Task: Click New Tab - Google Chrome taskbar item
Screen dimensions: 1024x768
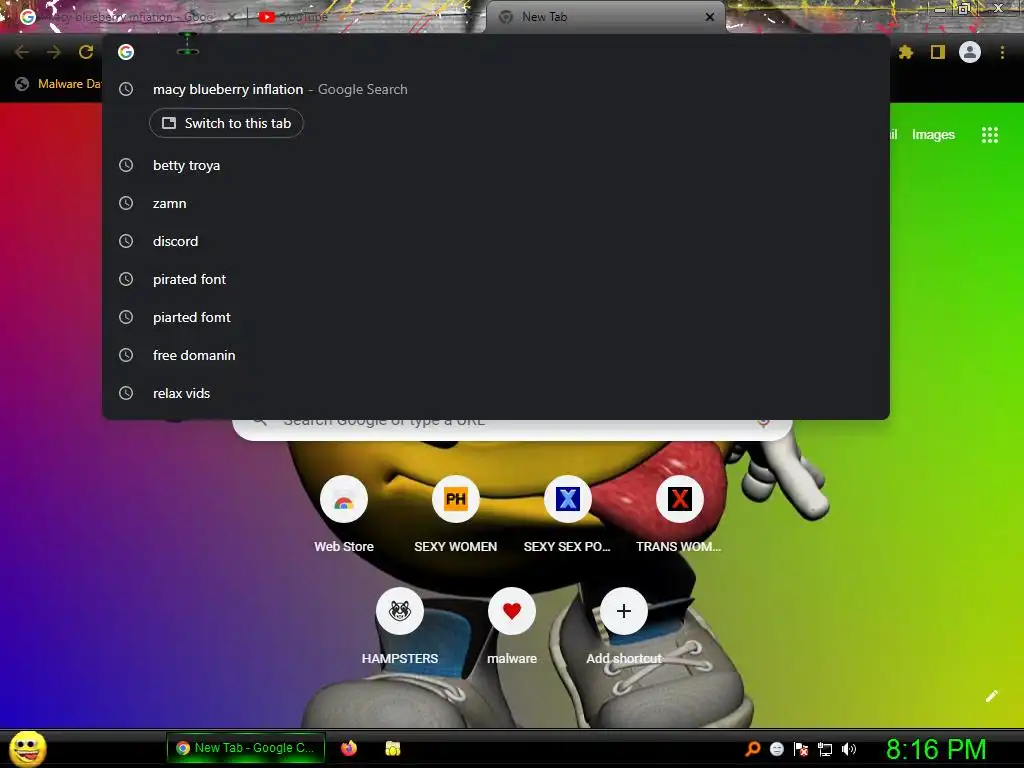Action: [246, 748]
